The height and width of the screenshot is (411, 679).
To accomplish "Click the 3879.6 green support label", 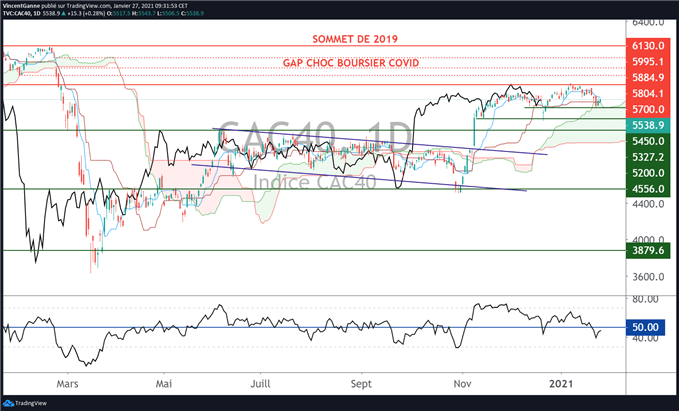I will point(648,250).
